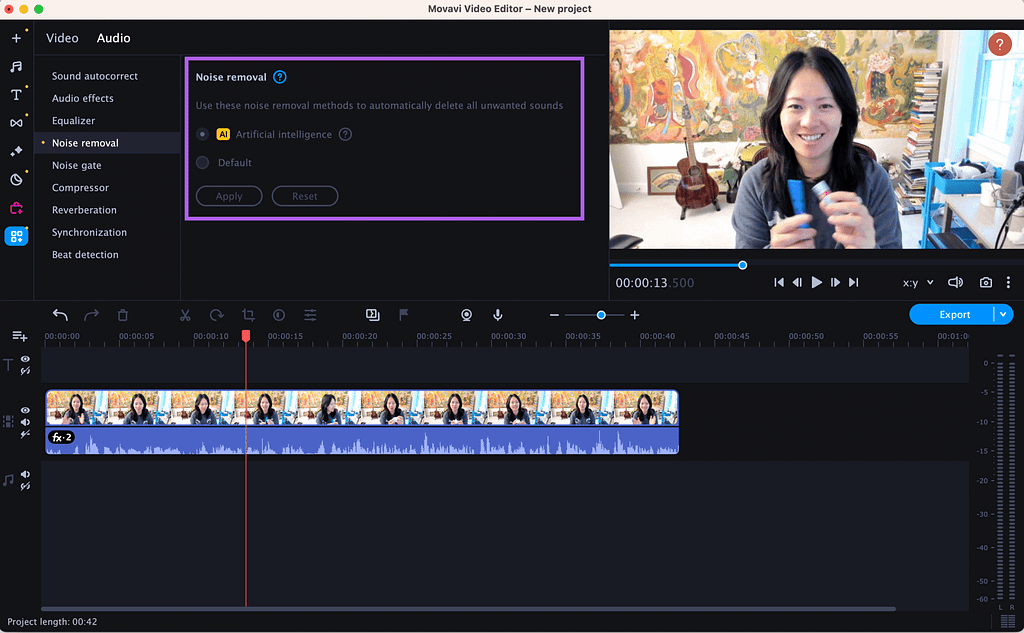Click the undo arrow in timeline toolbar

(60, 315)
